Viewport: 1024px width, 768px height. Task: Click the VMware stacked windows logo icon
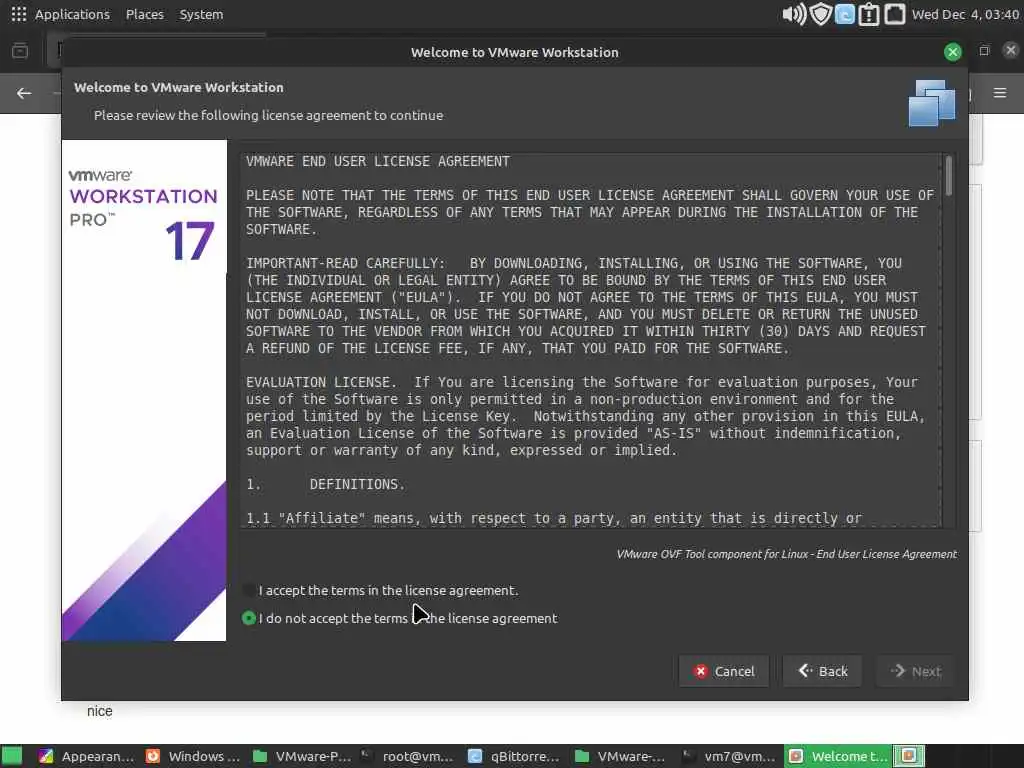coord(932,103)
